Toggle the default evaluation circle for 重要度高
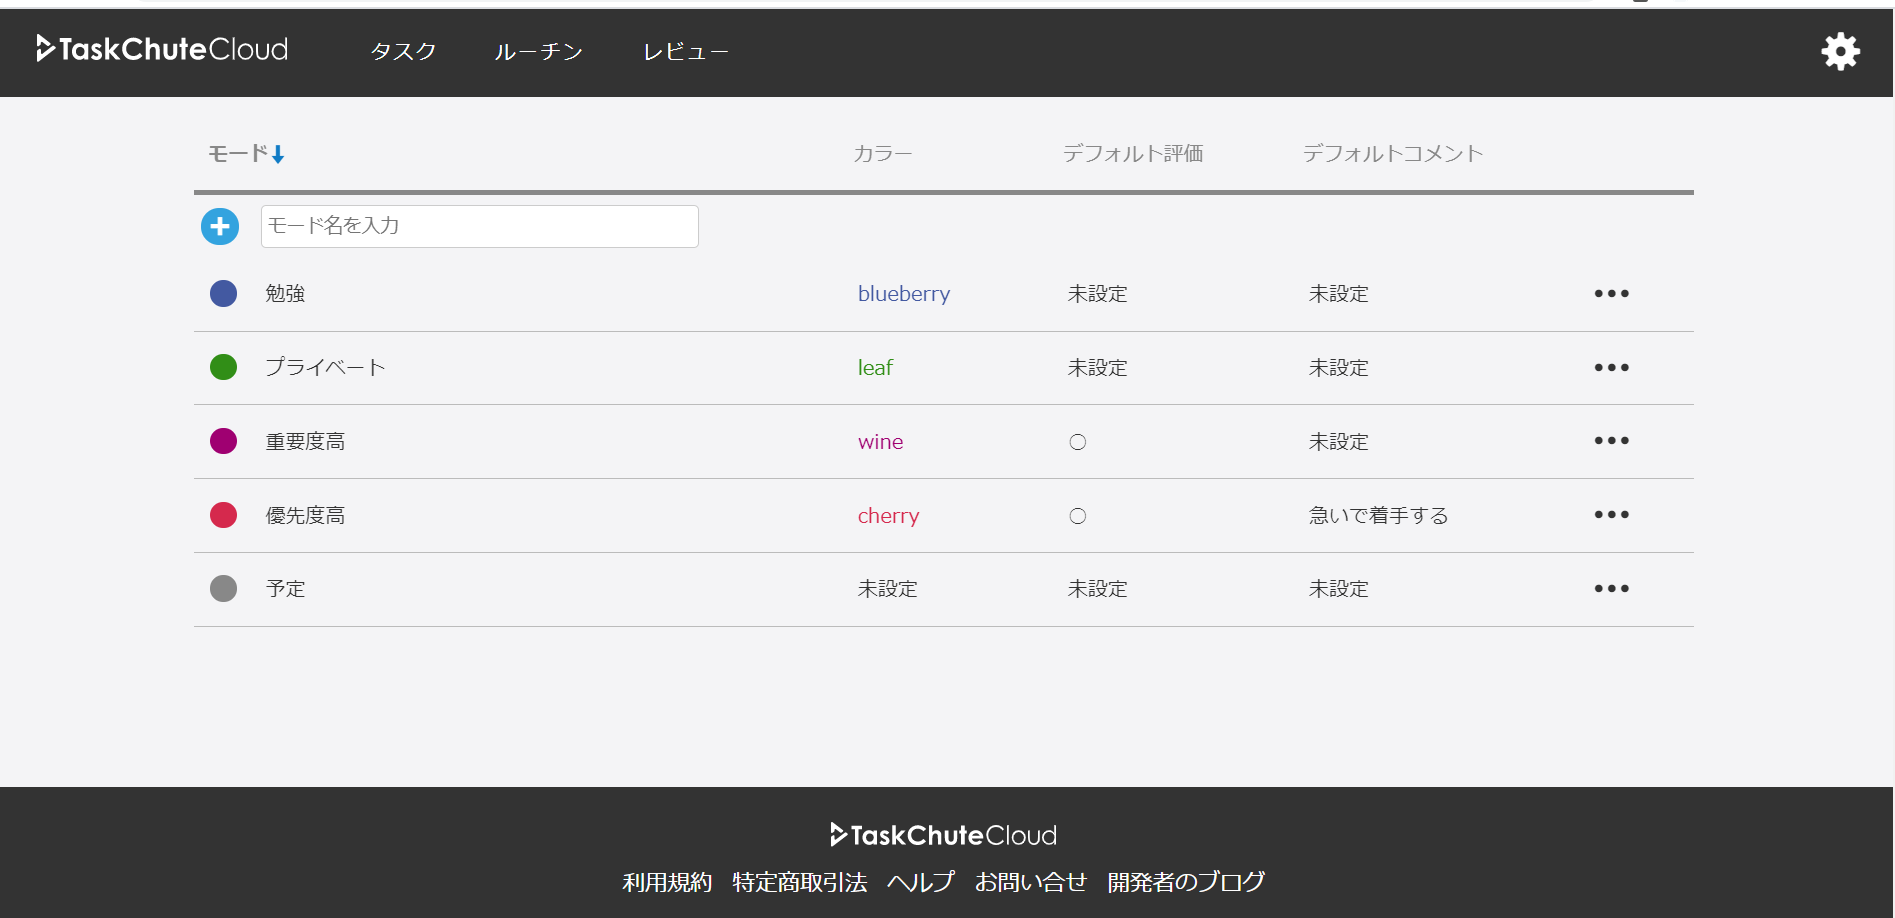 click(x=1077, y=442)
